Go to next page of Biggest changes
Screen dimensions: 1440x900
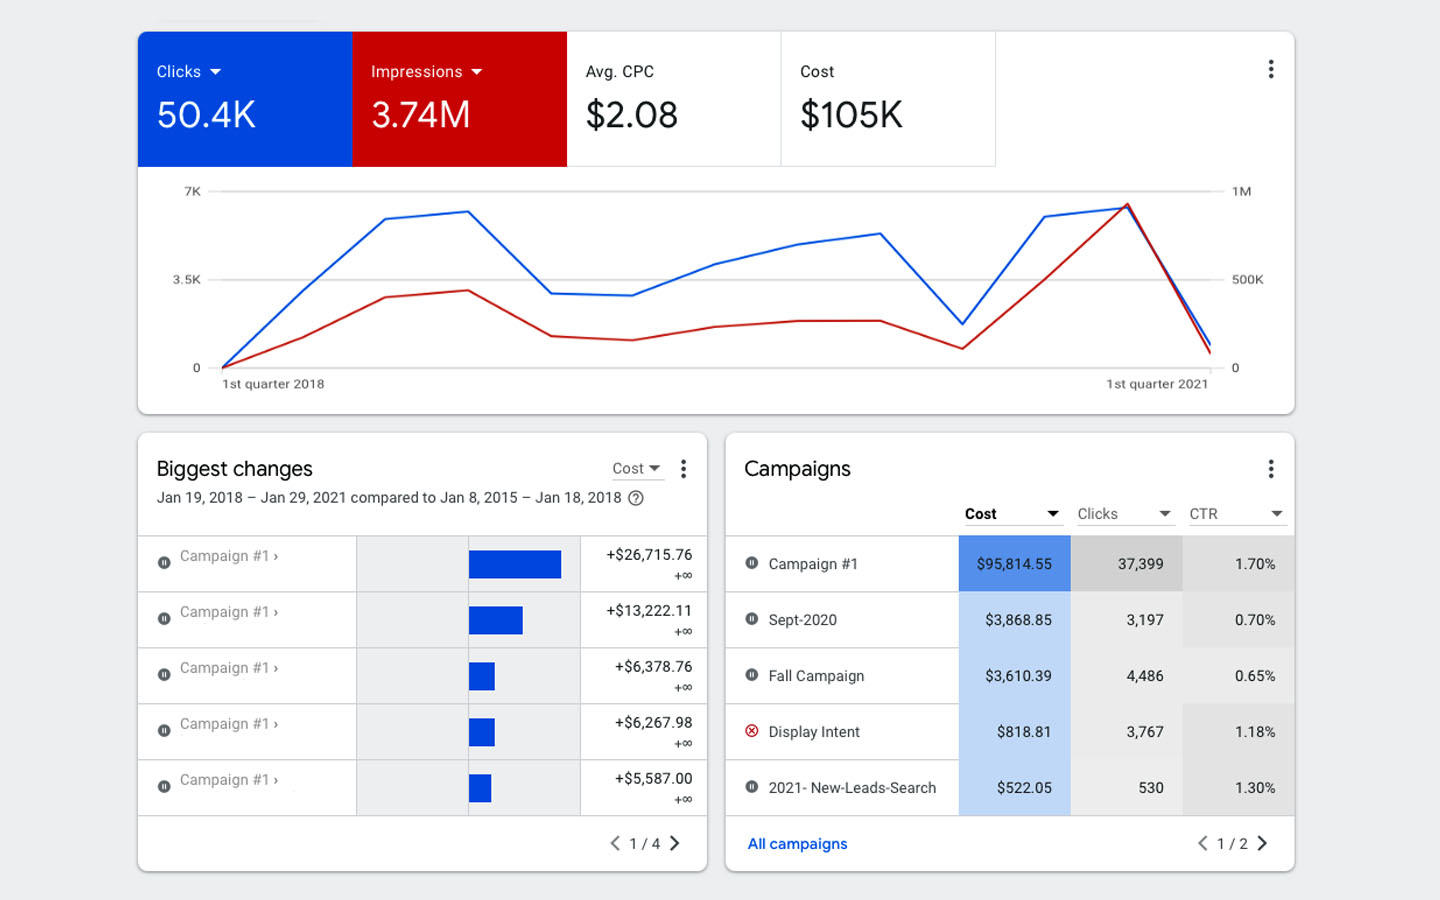pyautogui.click(x=675, y=843)
